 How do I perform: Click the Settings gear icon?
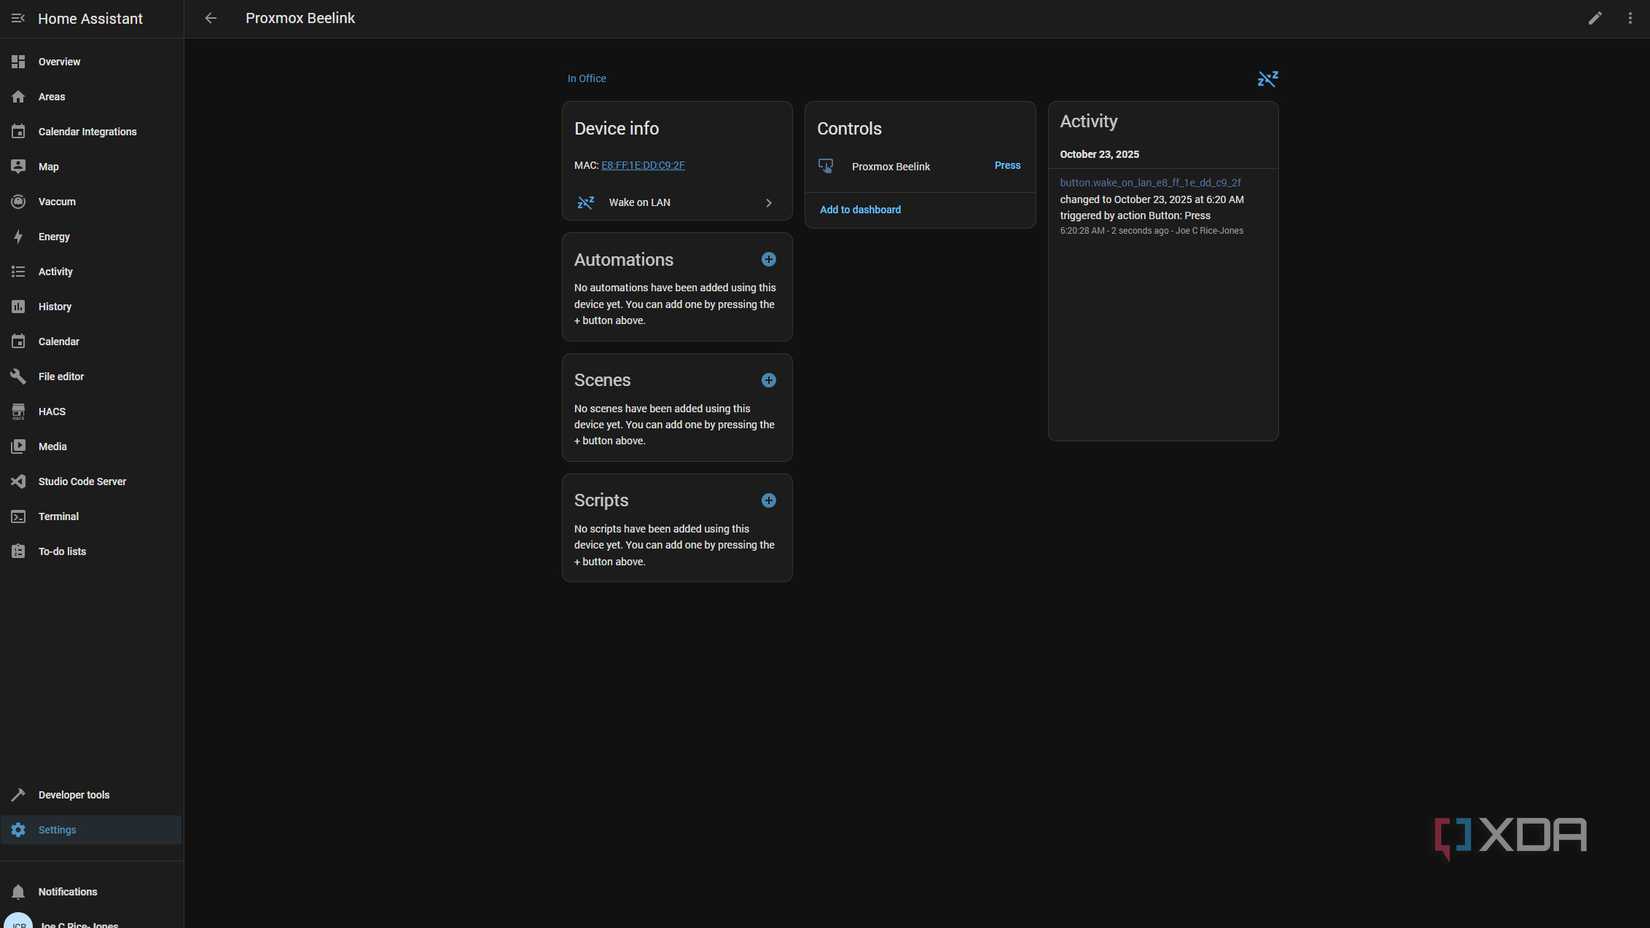(x=18, y=830)
